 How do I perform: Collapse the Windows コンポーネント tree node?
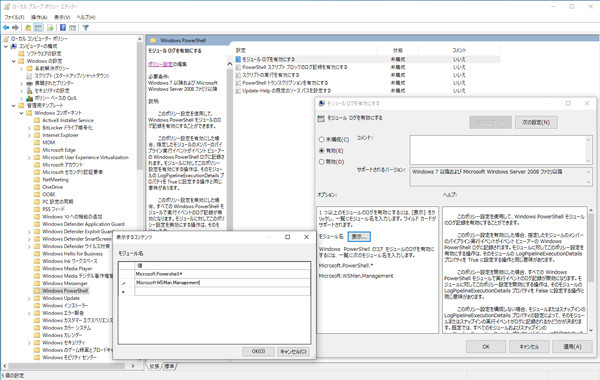point(22,113)
